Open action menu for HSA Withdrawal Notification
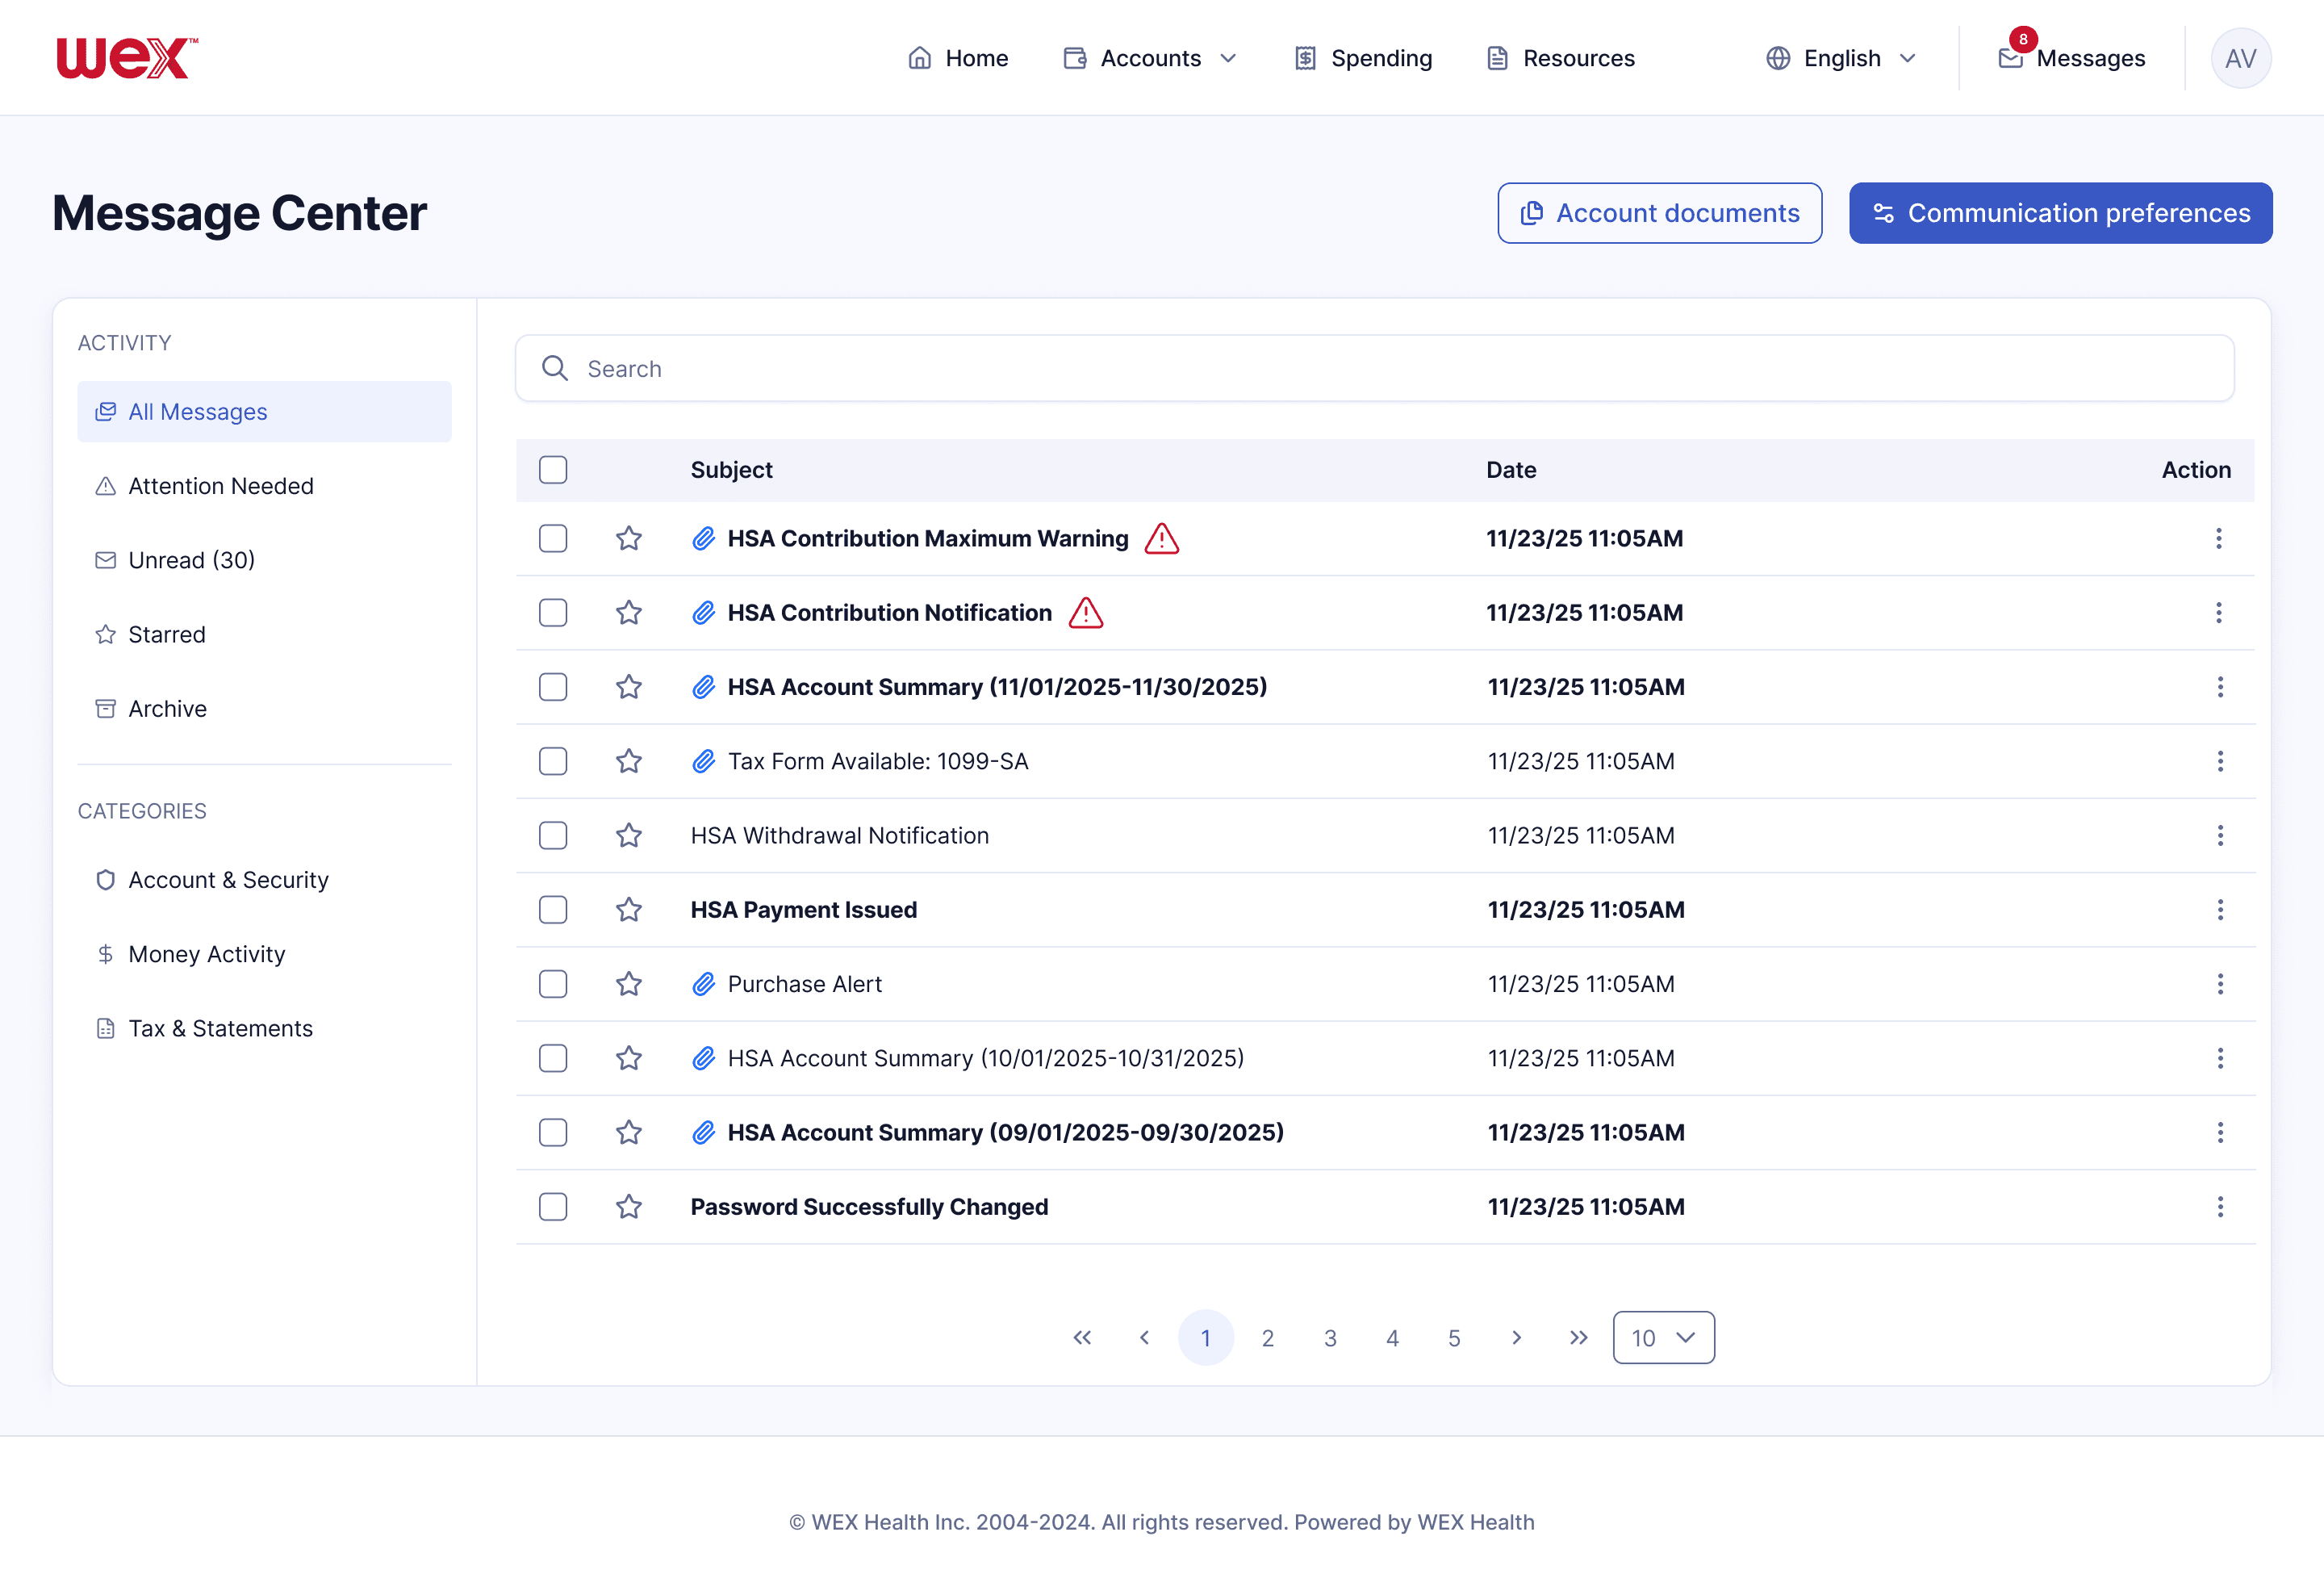 2220,836
